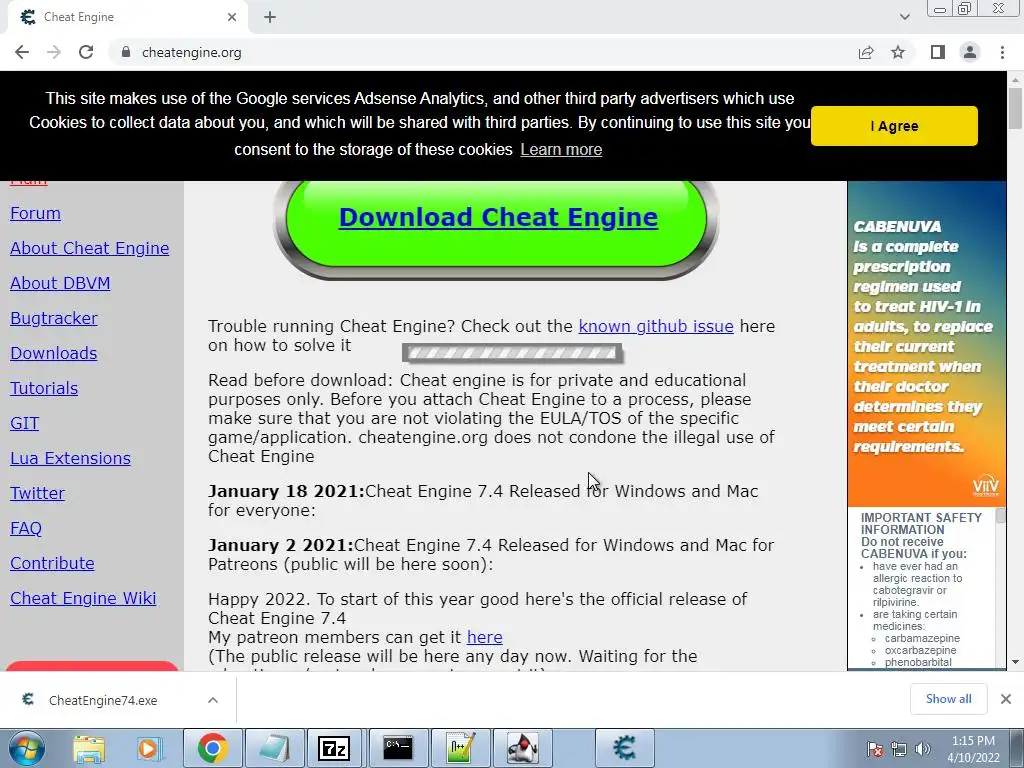Click the browser forward arrow
This screenshot has height=768, width=1024.
(54, 52)
